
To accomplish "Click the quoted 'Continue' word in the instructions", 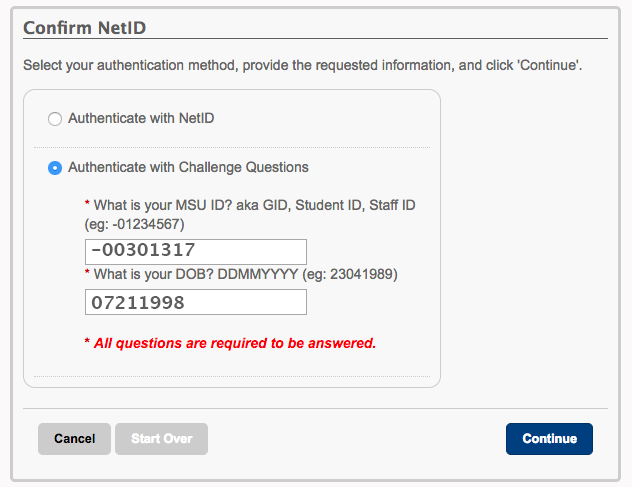I will coord(548,65).
